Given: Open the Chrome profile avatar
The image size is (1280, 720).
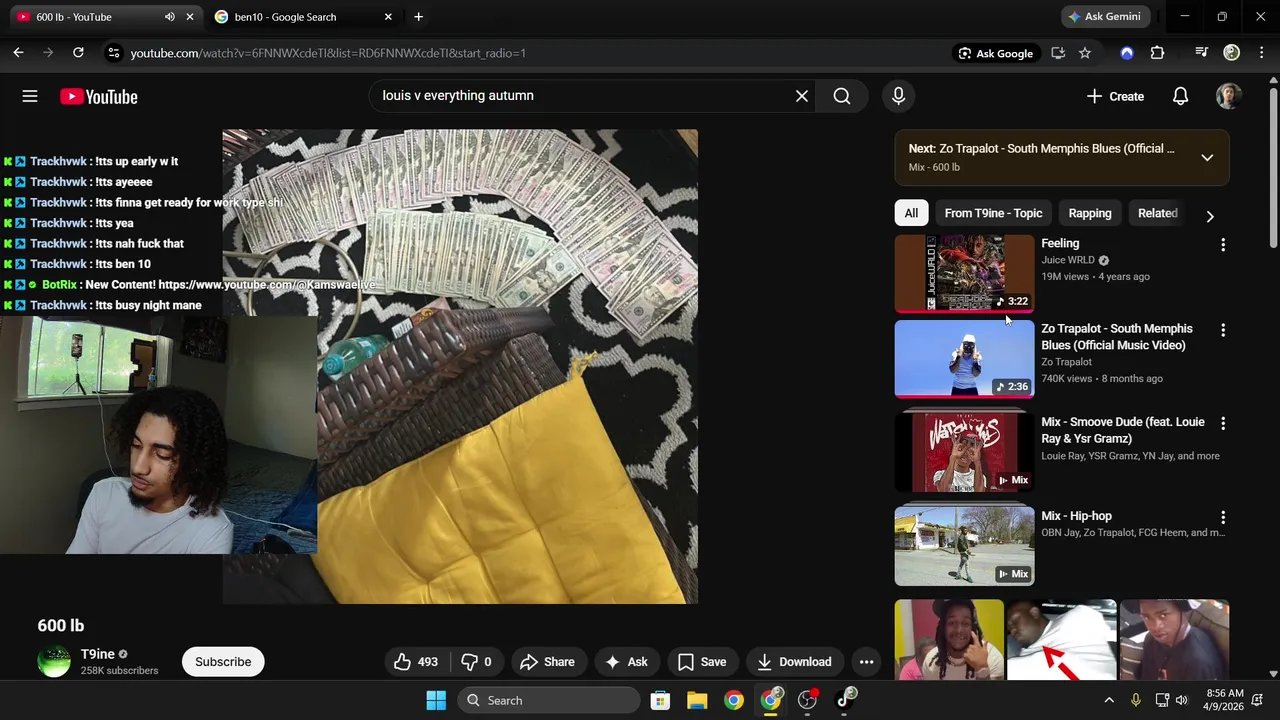Looking at the screenshot, I should [x=1232, y=53].
